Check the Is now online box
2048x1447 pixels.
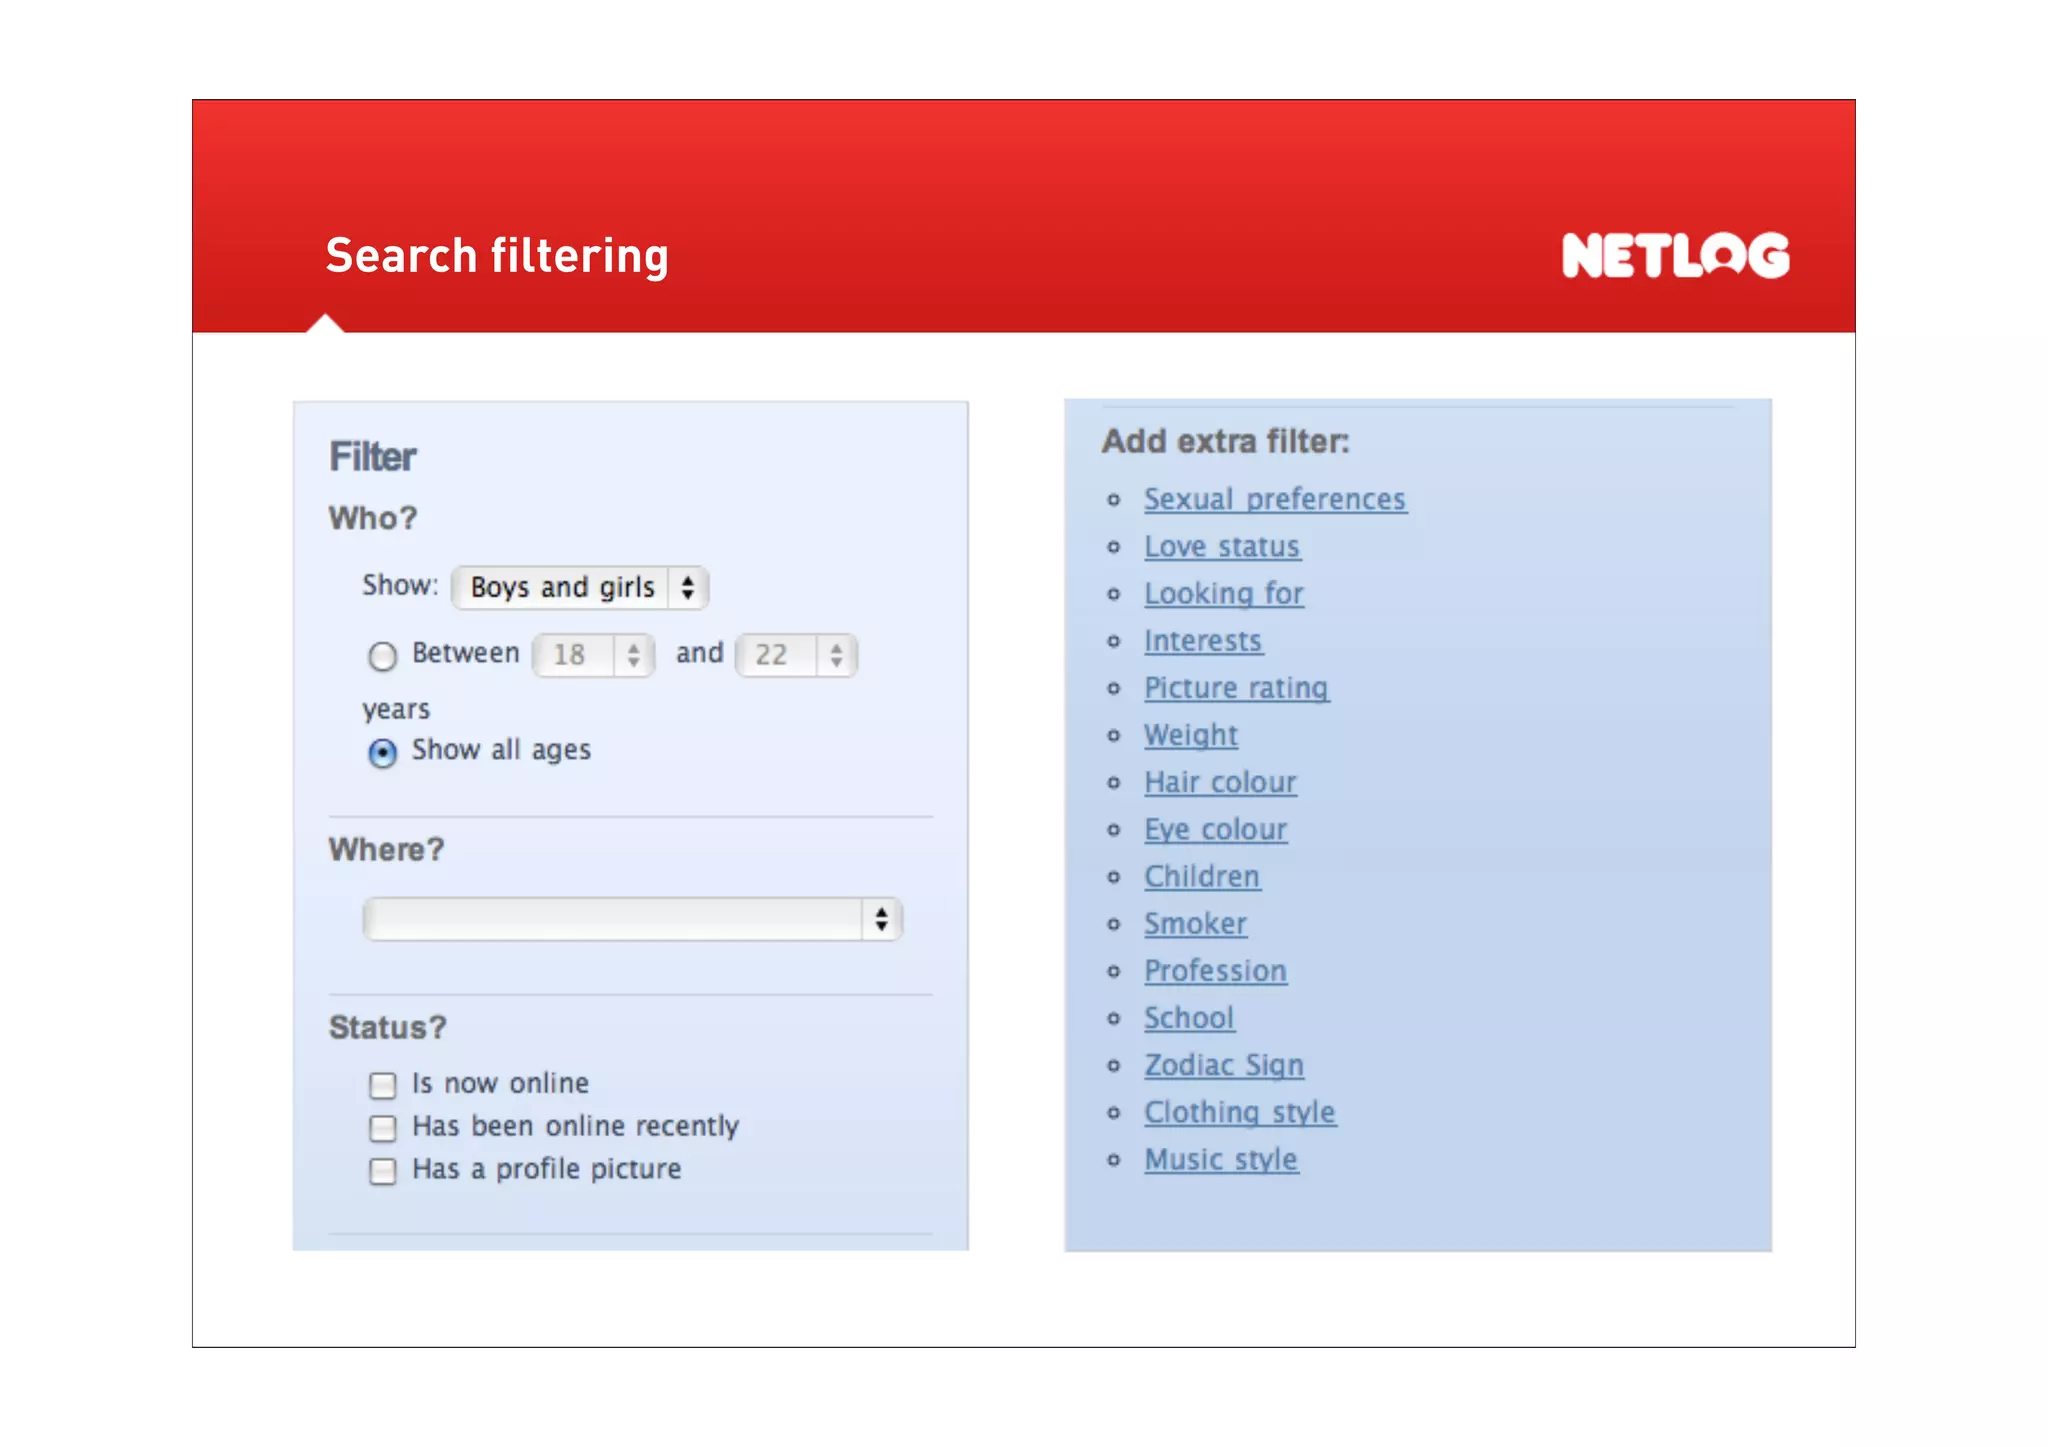(x=382, y=1085)
